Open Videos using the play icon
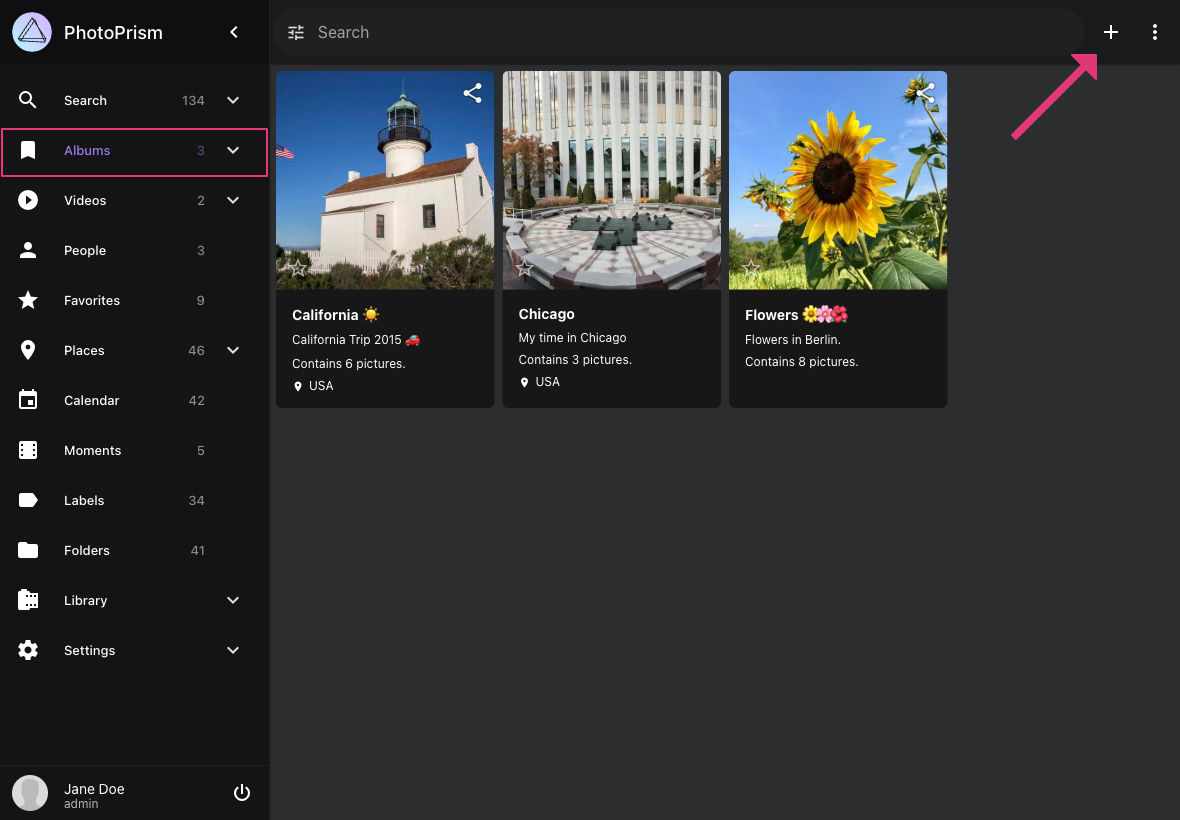 coord(28,200)
